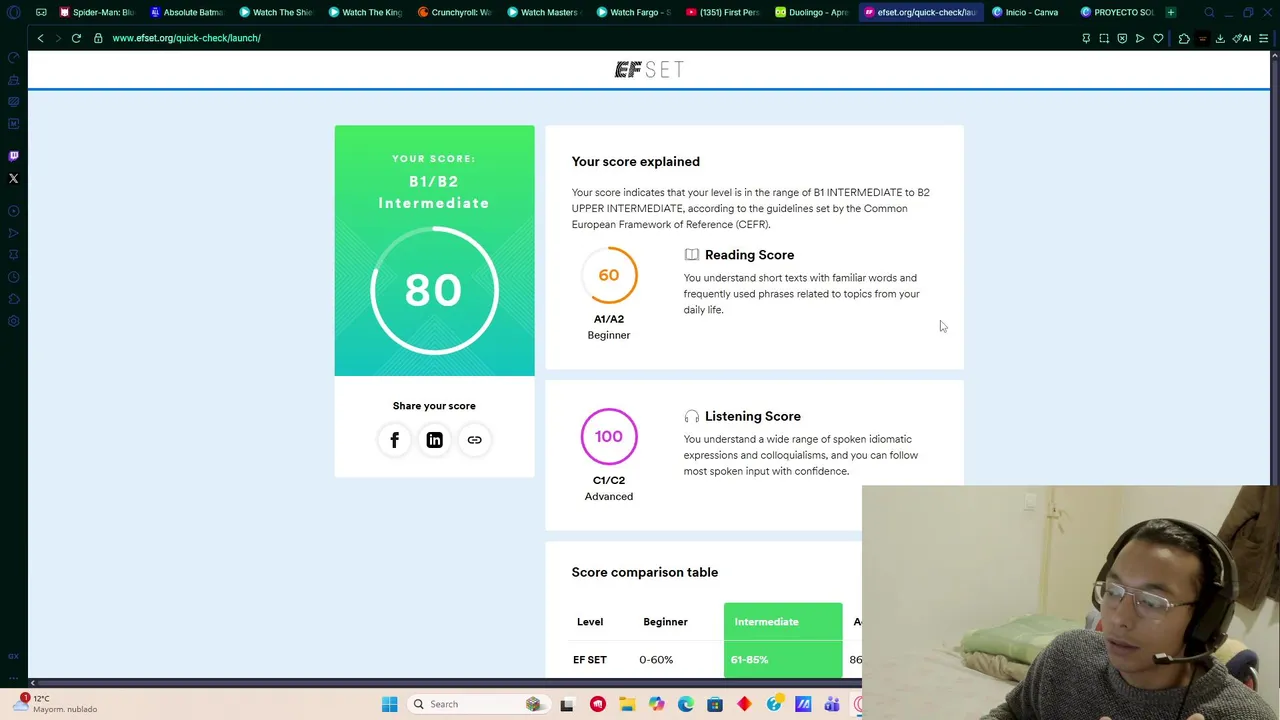Open Microsoft Store from taskbar

(x=715, y=704)
